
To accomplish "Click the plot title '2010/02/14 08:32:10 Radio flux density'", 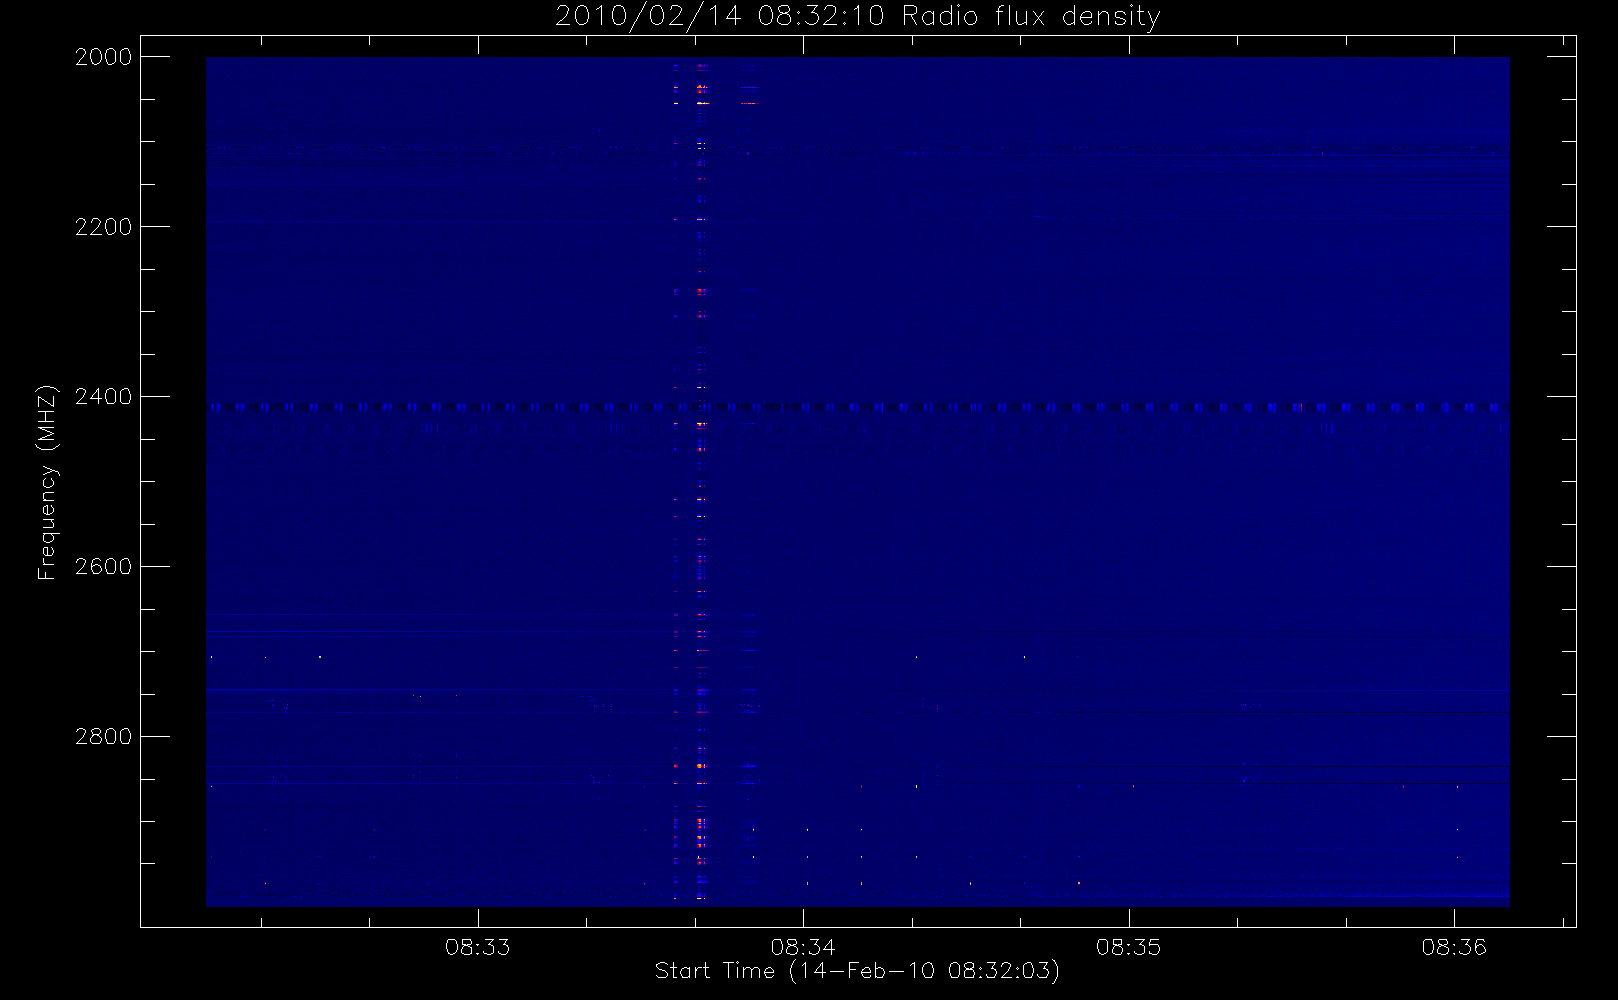I will (x=857, y=17).
